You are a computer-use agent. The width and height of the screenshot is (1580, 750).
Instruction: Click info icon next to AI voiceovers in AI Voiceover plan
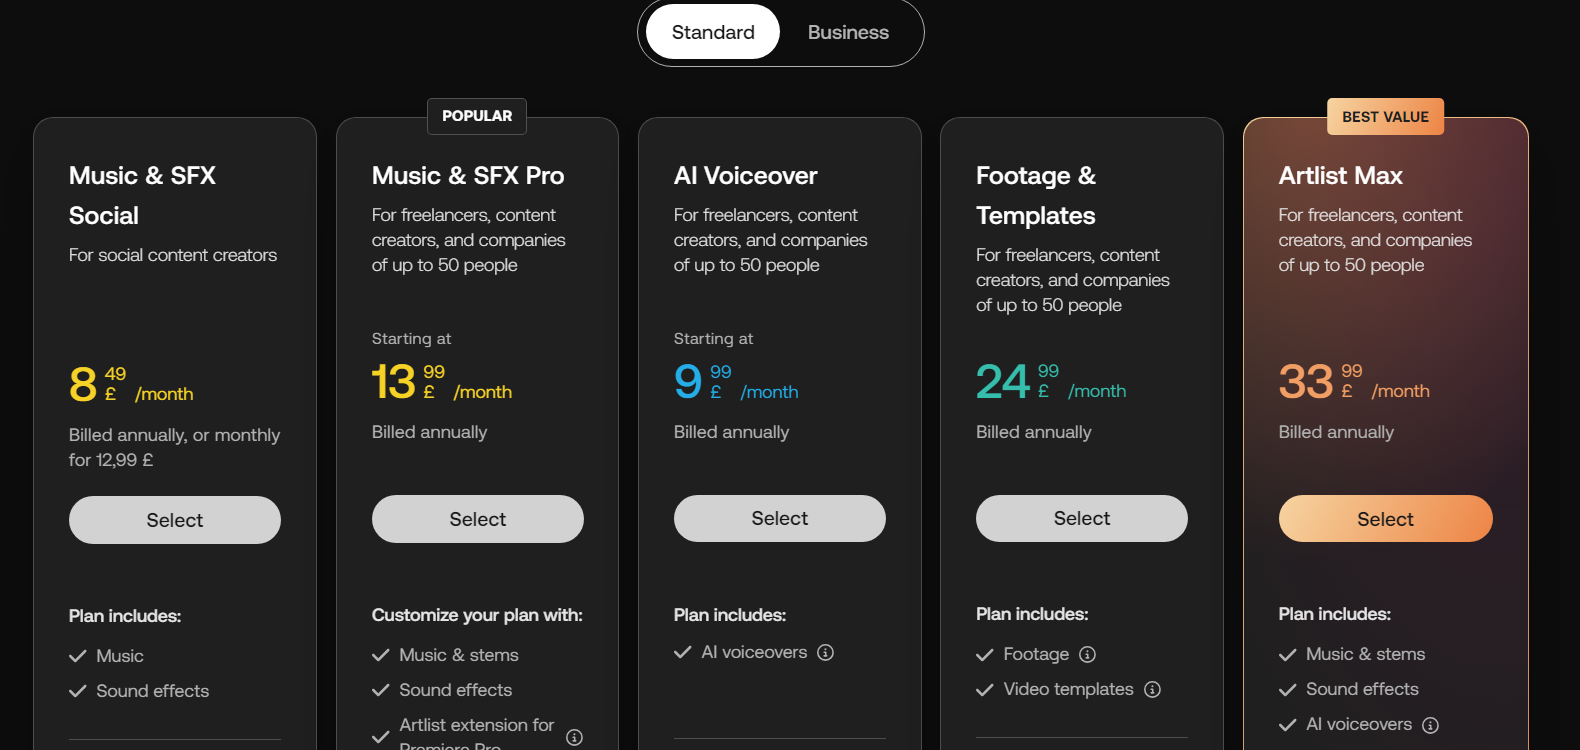825,653
